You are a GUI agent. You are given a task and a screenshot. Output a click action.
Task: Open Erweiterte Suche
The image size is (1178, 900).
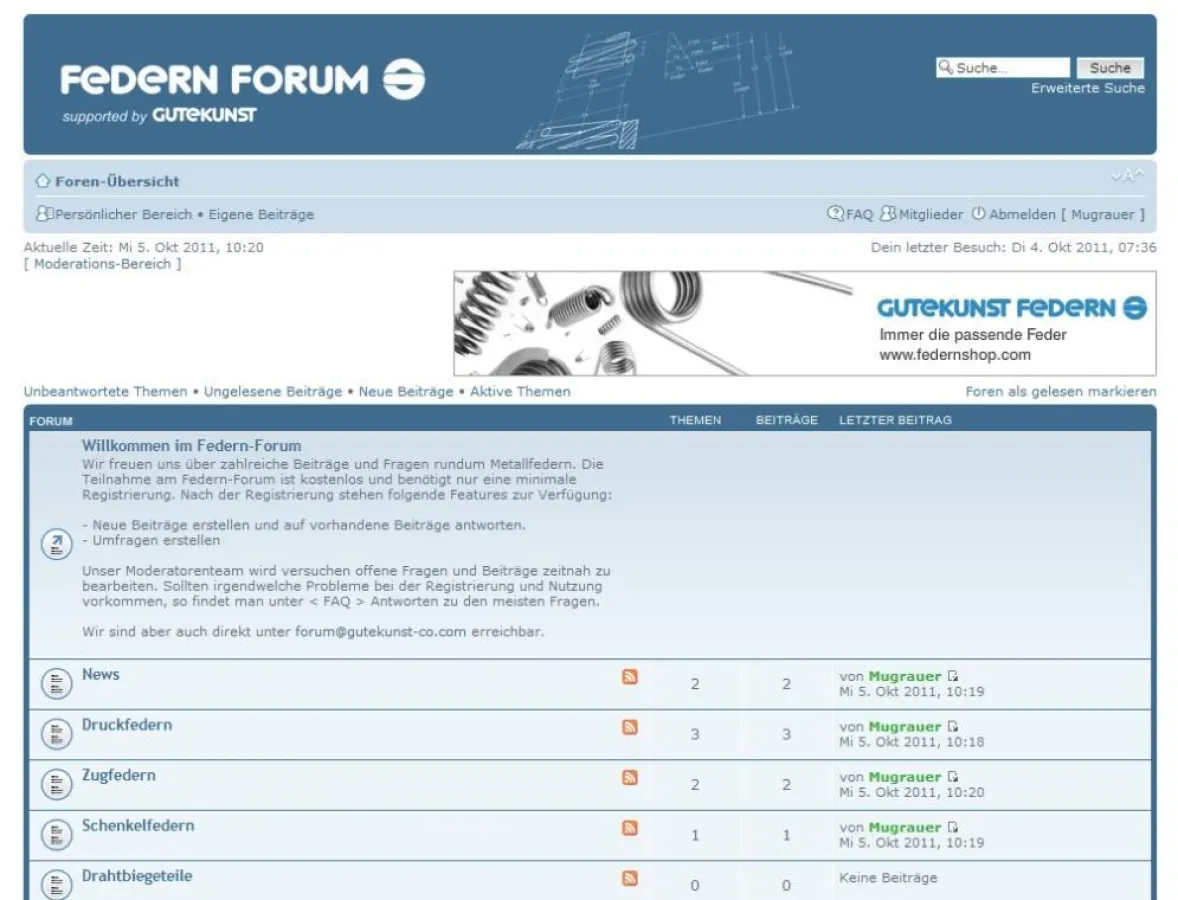(1089, 88)
